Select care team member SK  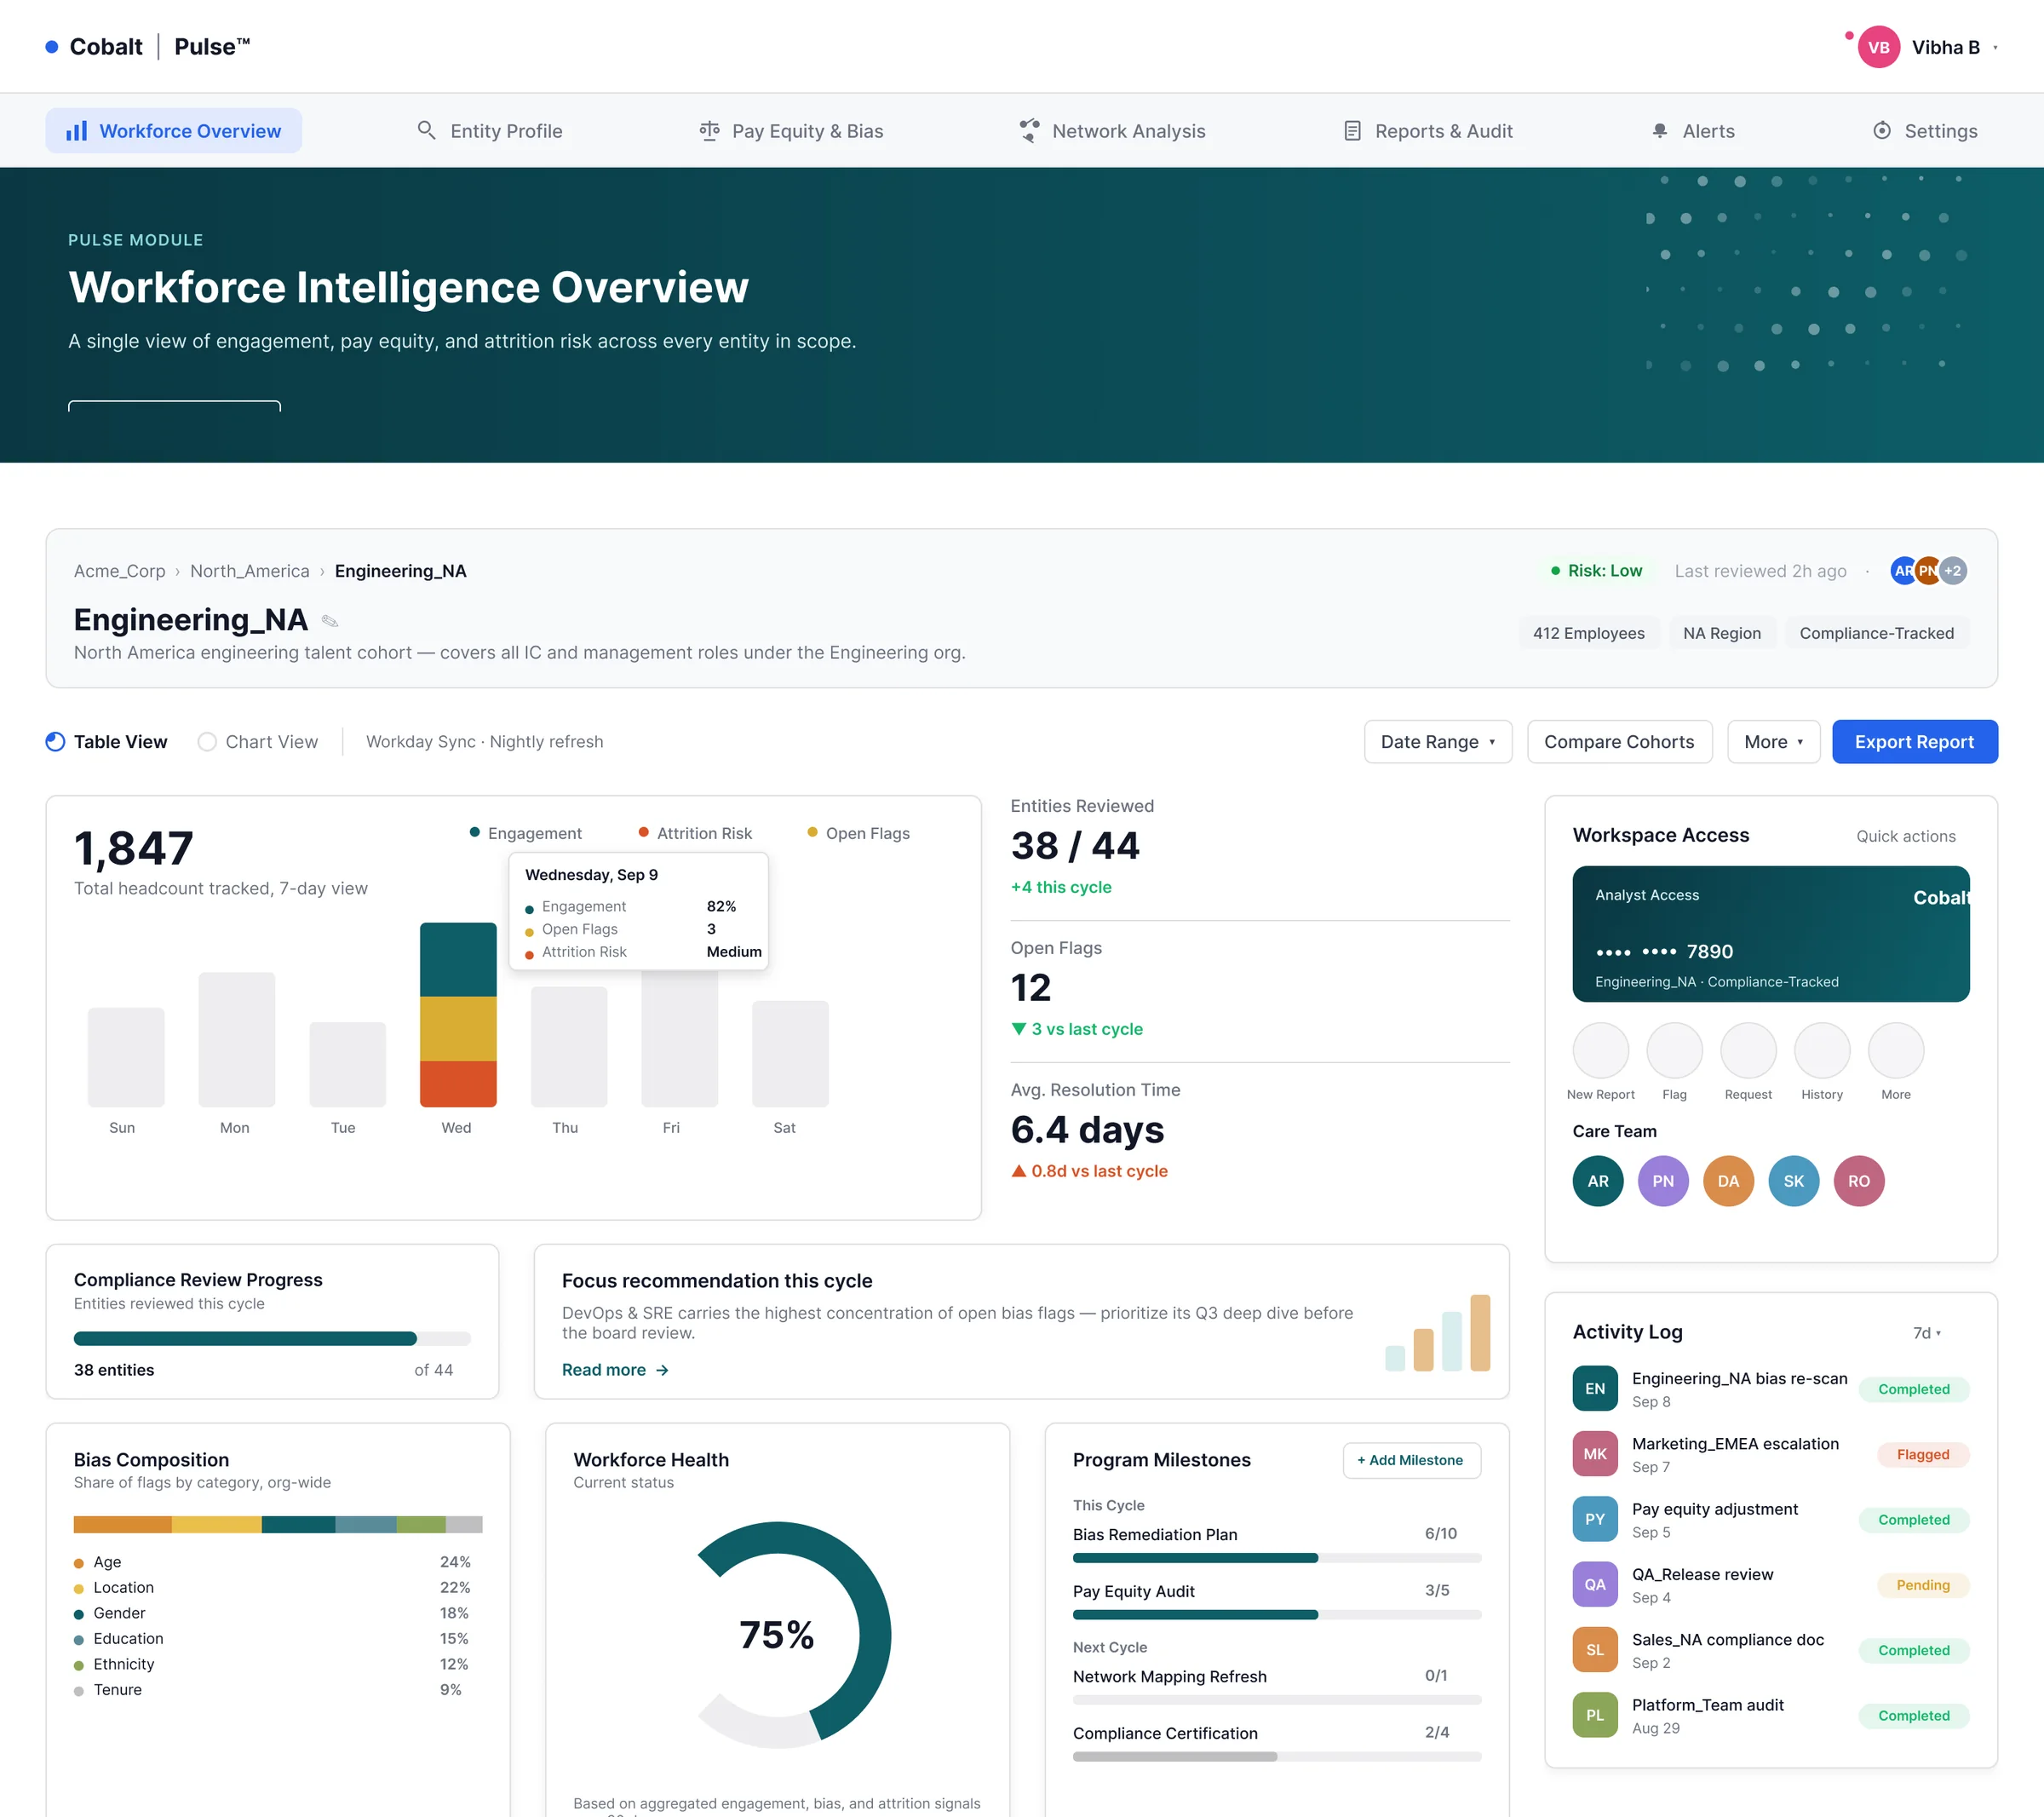(x=1794, y=1181)
